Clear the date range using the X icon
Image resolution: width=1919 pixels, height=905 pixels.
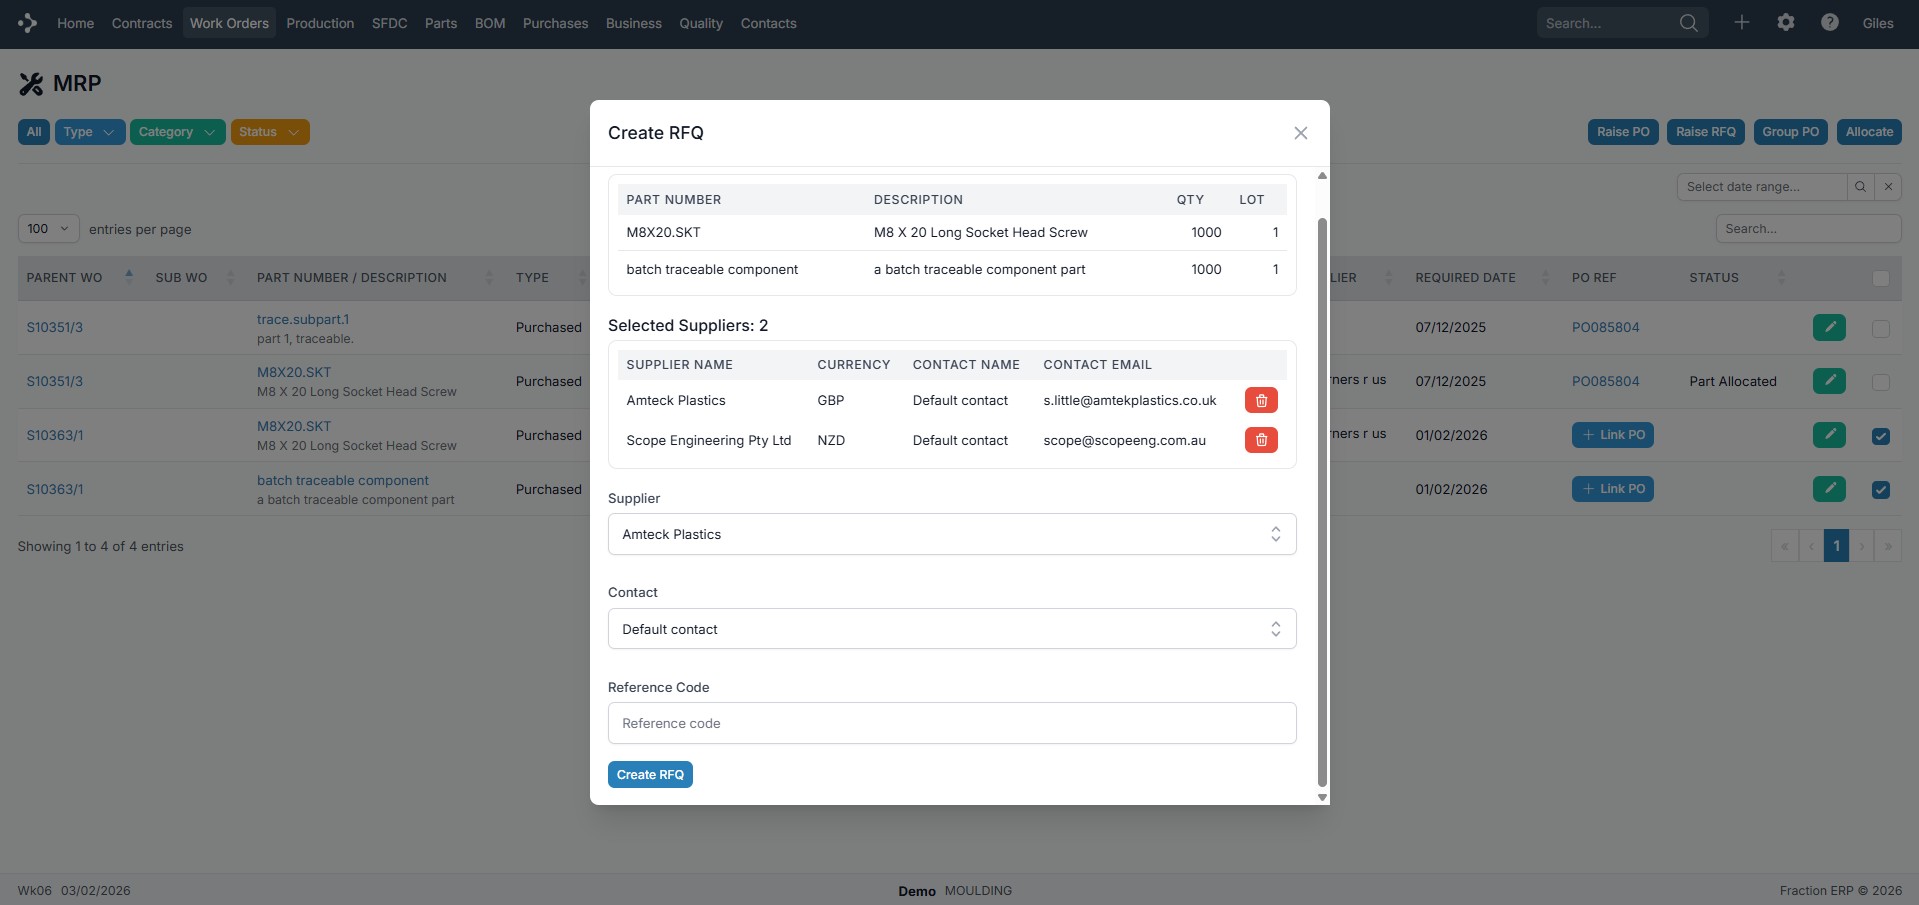point(1888,186)
